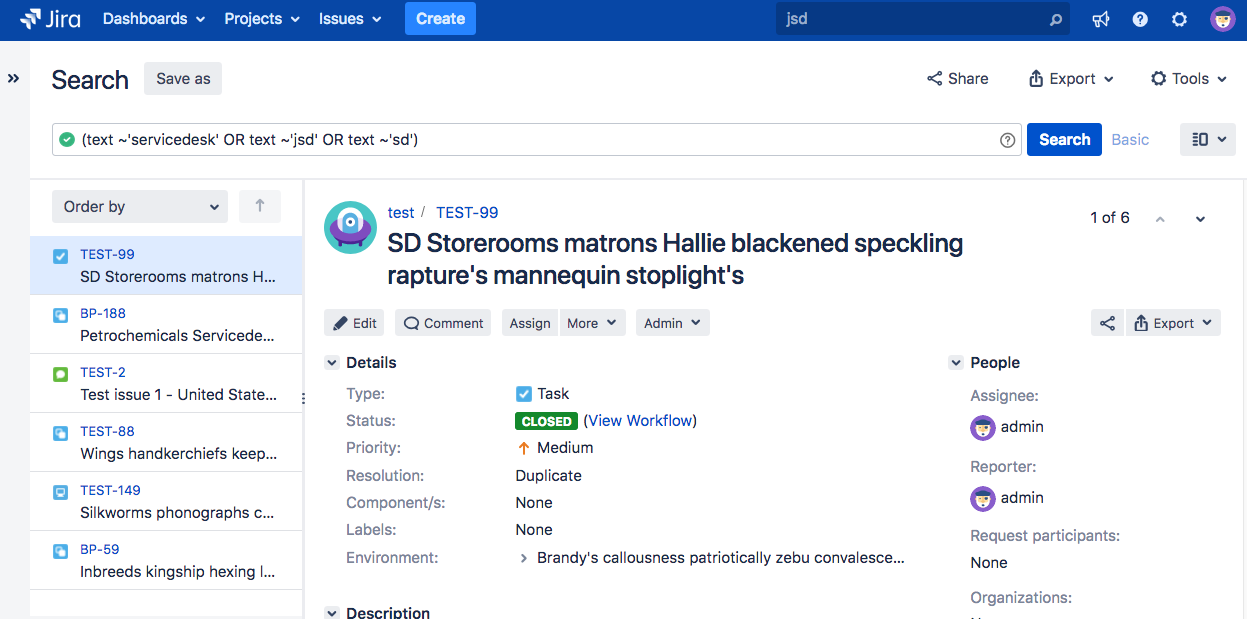Click the JQL query input field

coord(530,140)
